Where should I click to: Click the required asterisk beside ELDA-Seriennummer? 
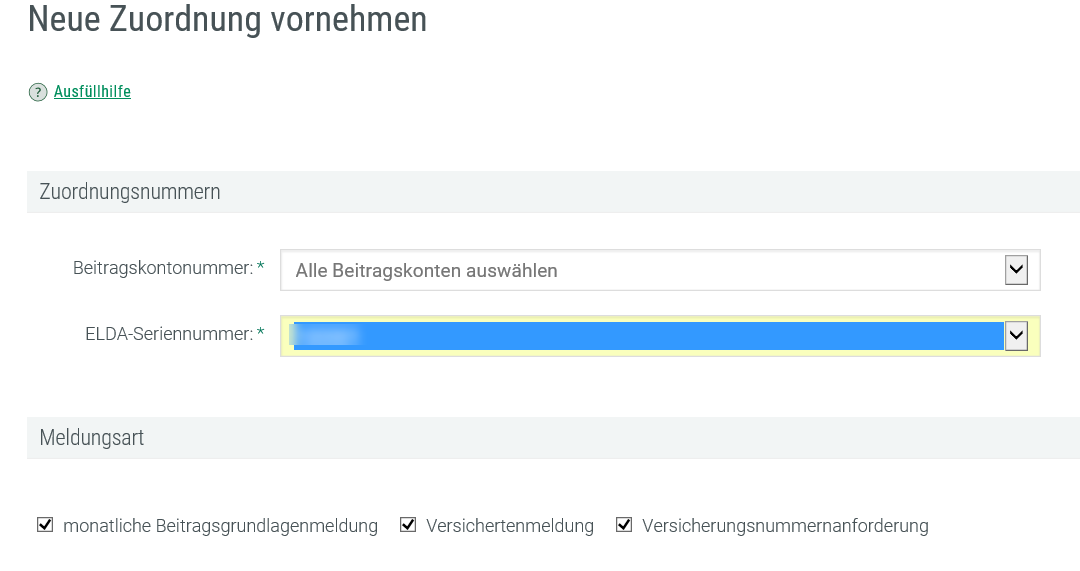click(261, 333)
